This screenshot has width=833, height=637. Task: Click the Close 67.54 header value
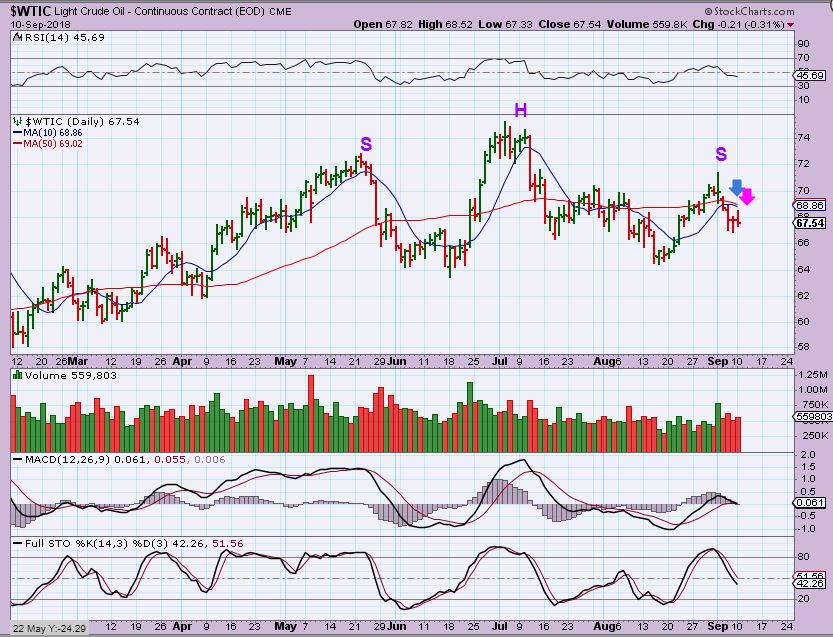point(570,24)
